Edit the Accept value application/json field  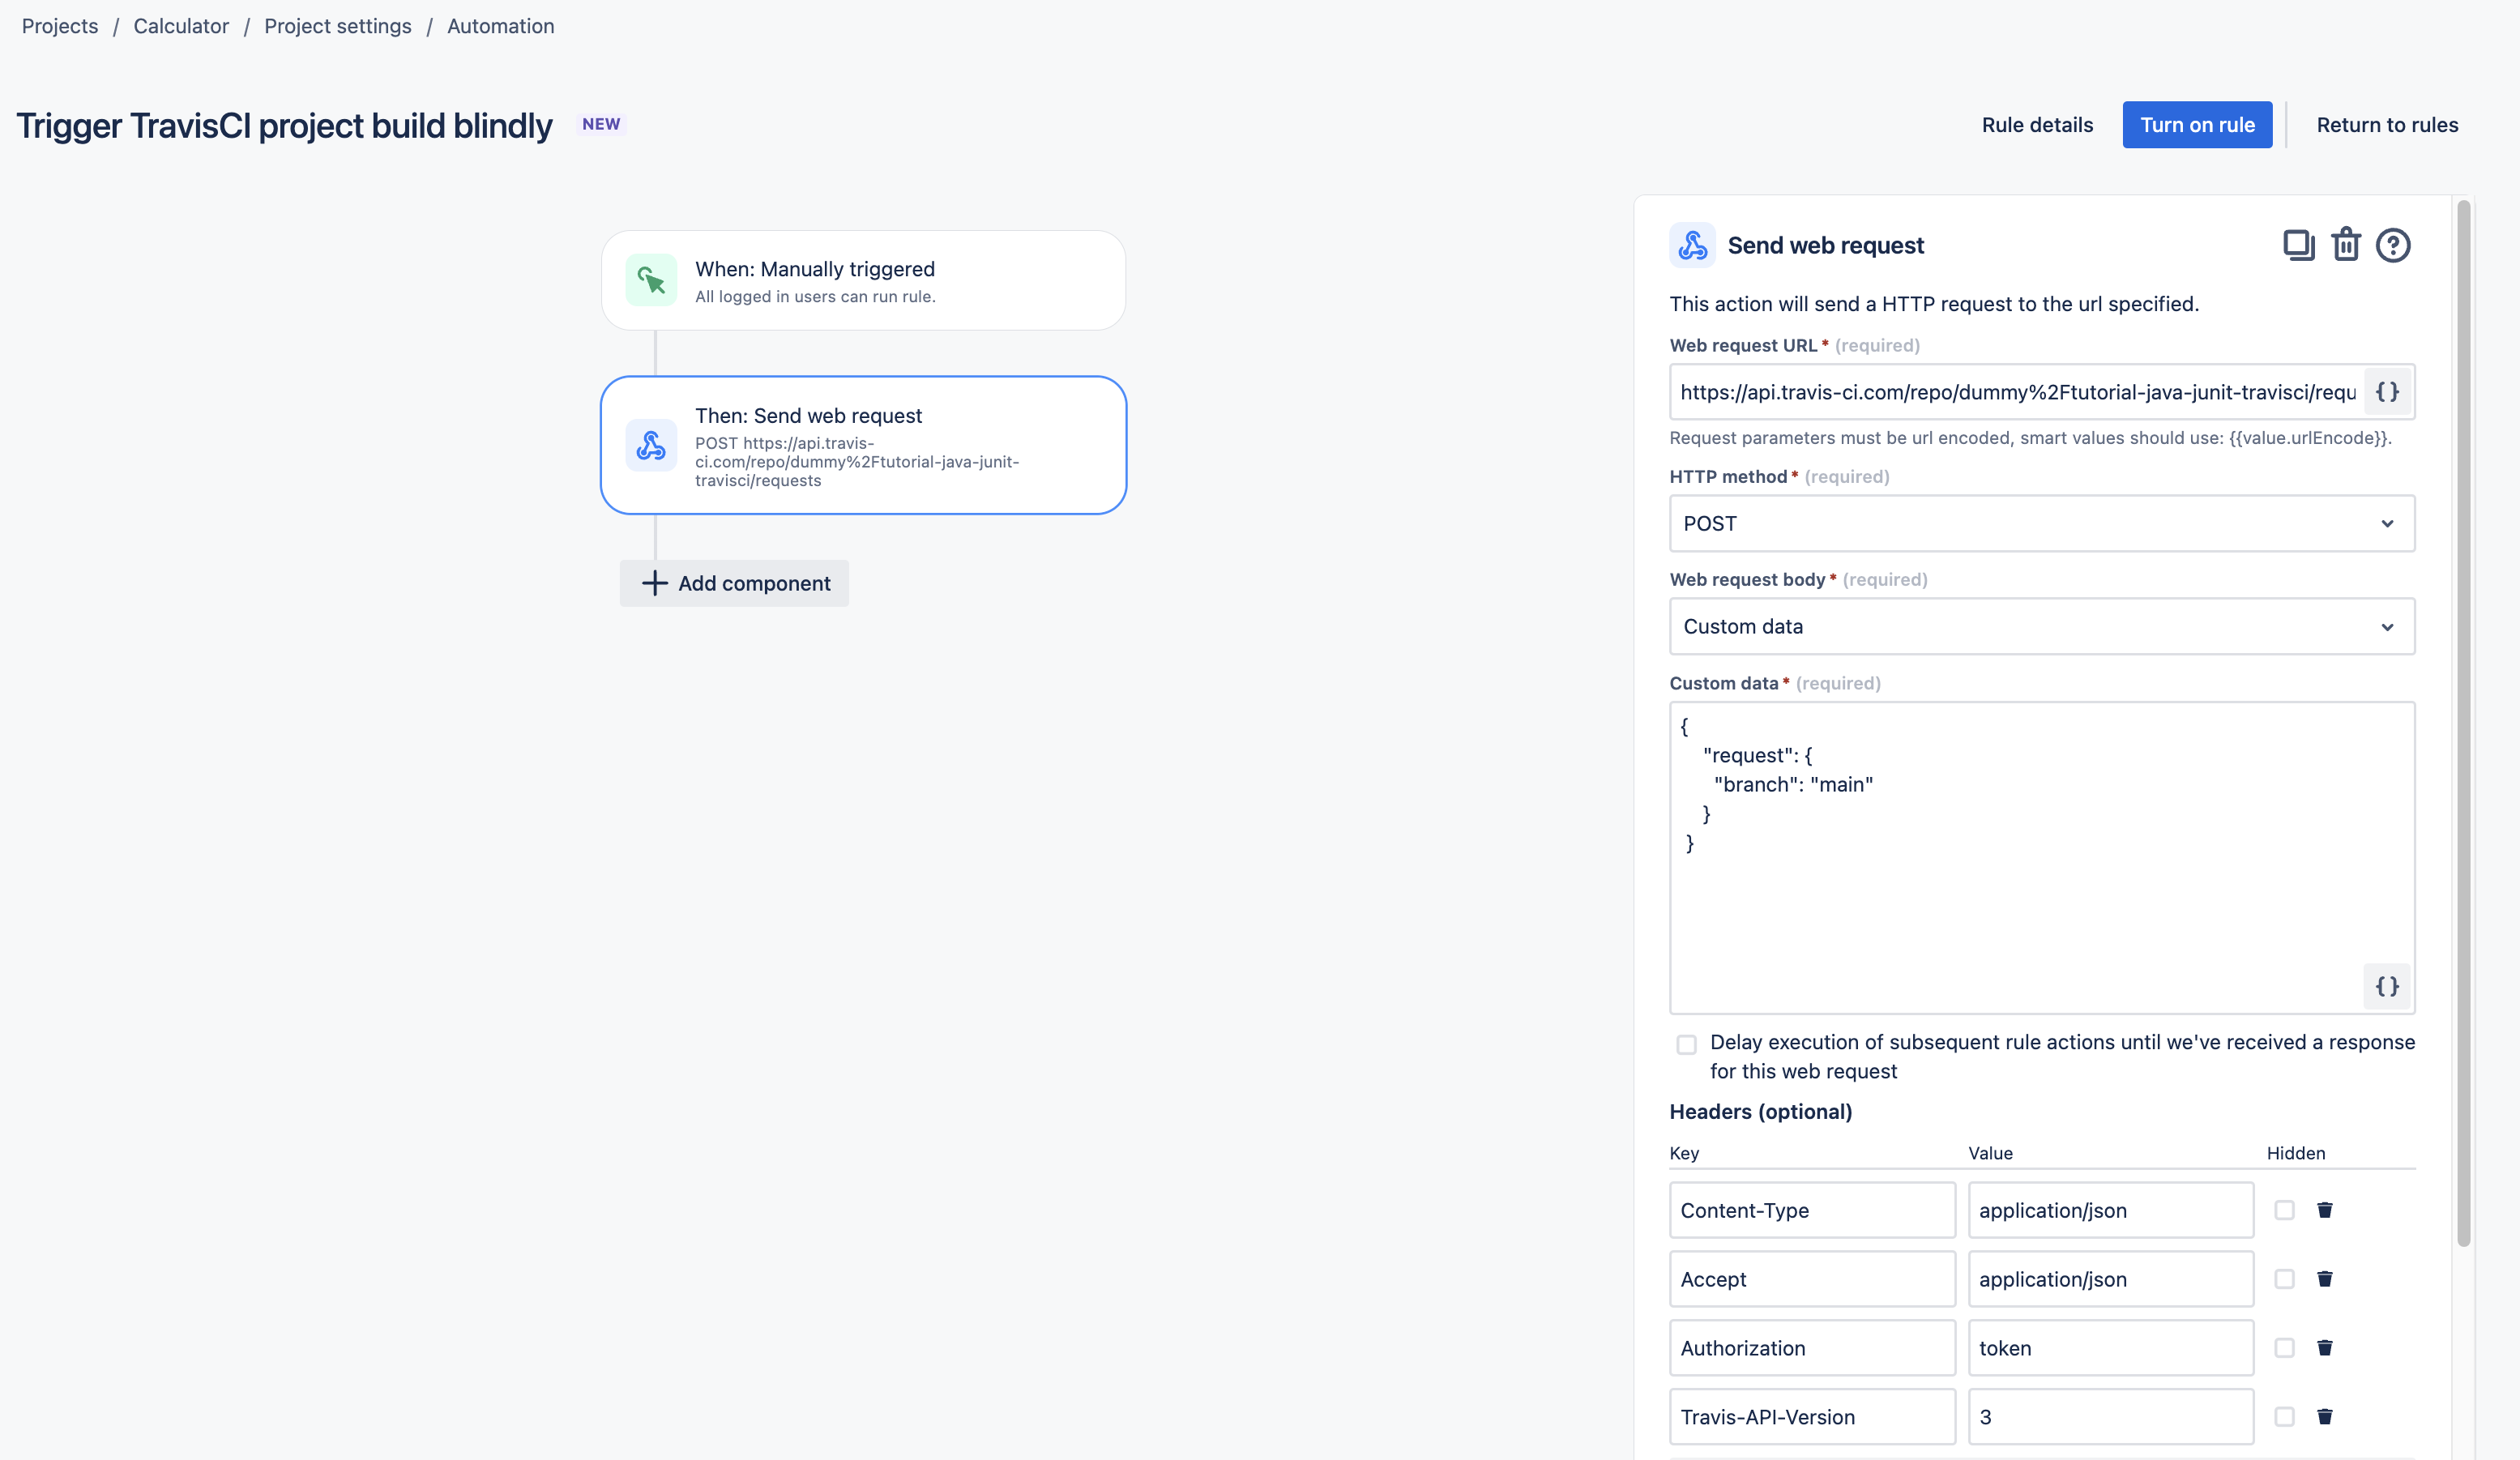(x=2111, y=1279)
